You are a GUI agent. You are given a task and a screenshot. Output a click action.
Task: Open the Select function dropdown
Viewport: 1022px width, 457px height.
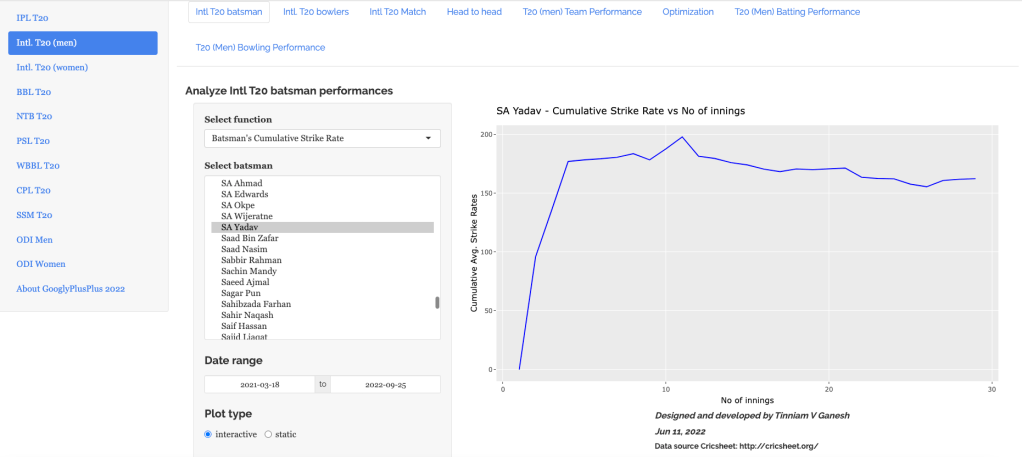[x=322, y=138]
